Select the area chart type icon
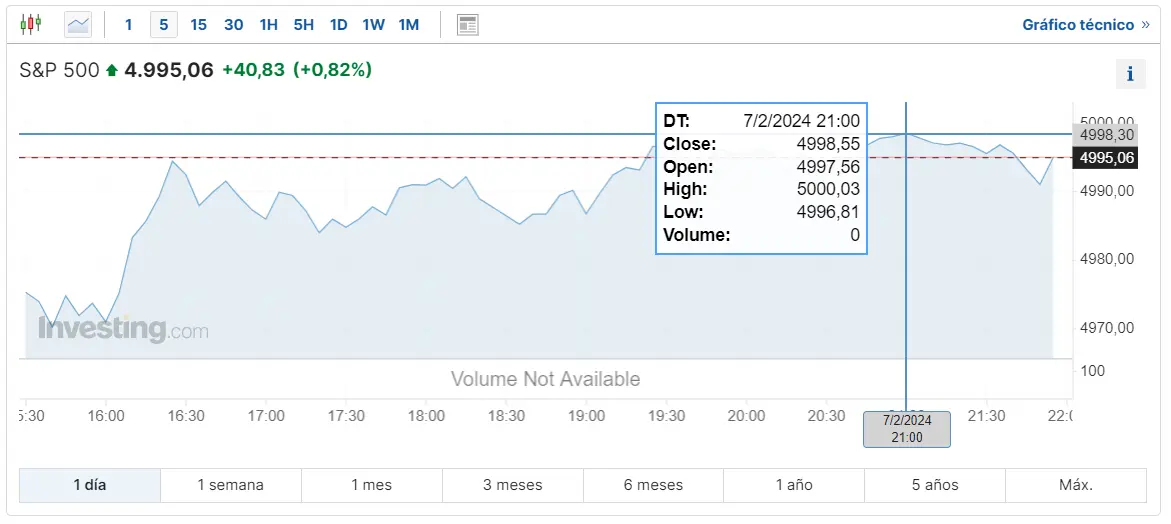1171x524 pixels. point(78,25)
